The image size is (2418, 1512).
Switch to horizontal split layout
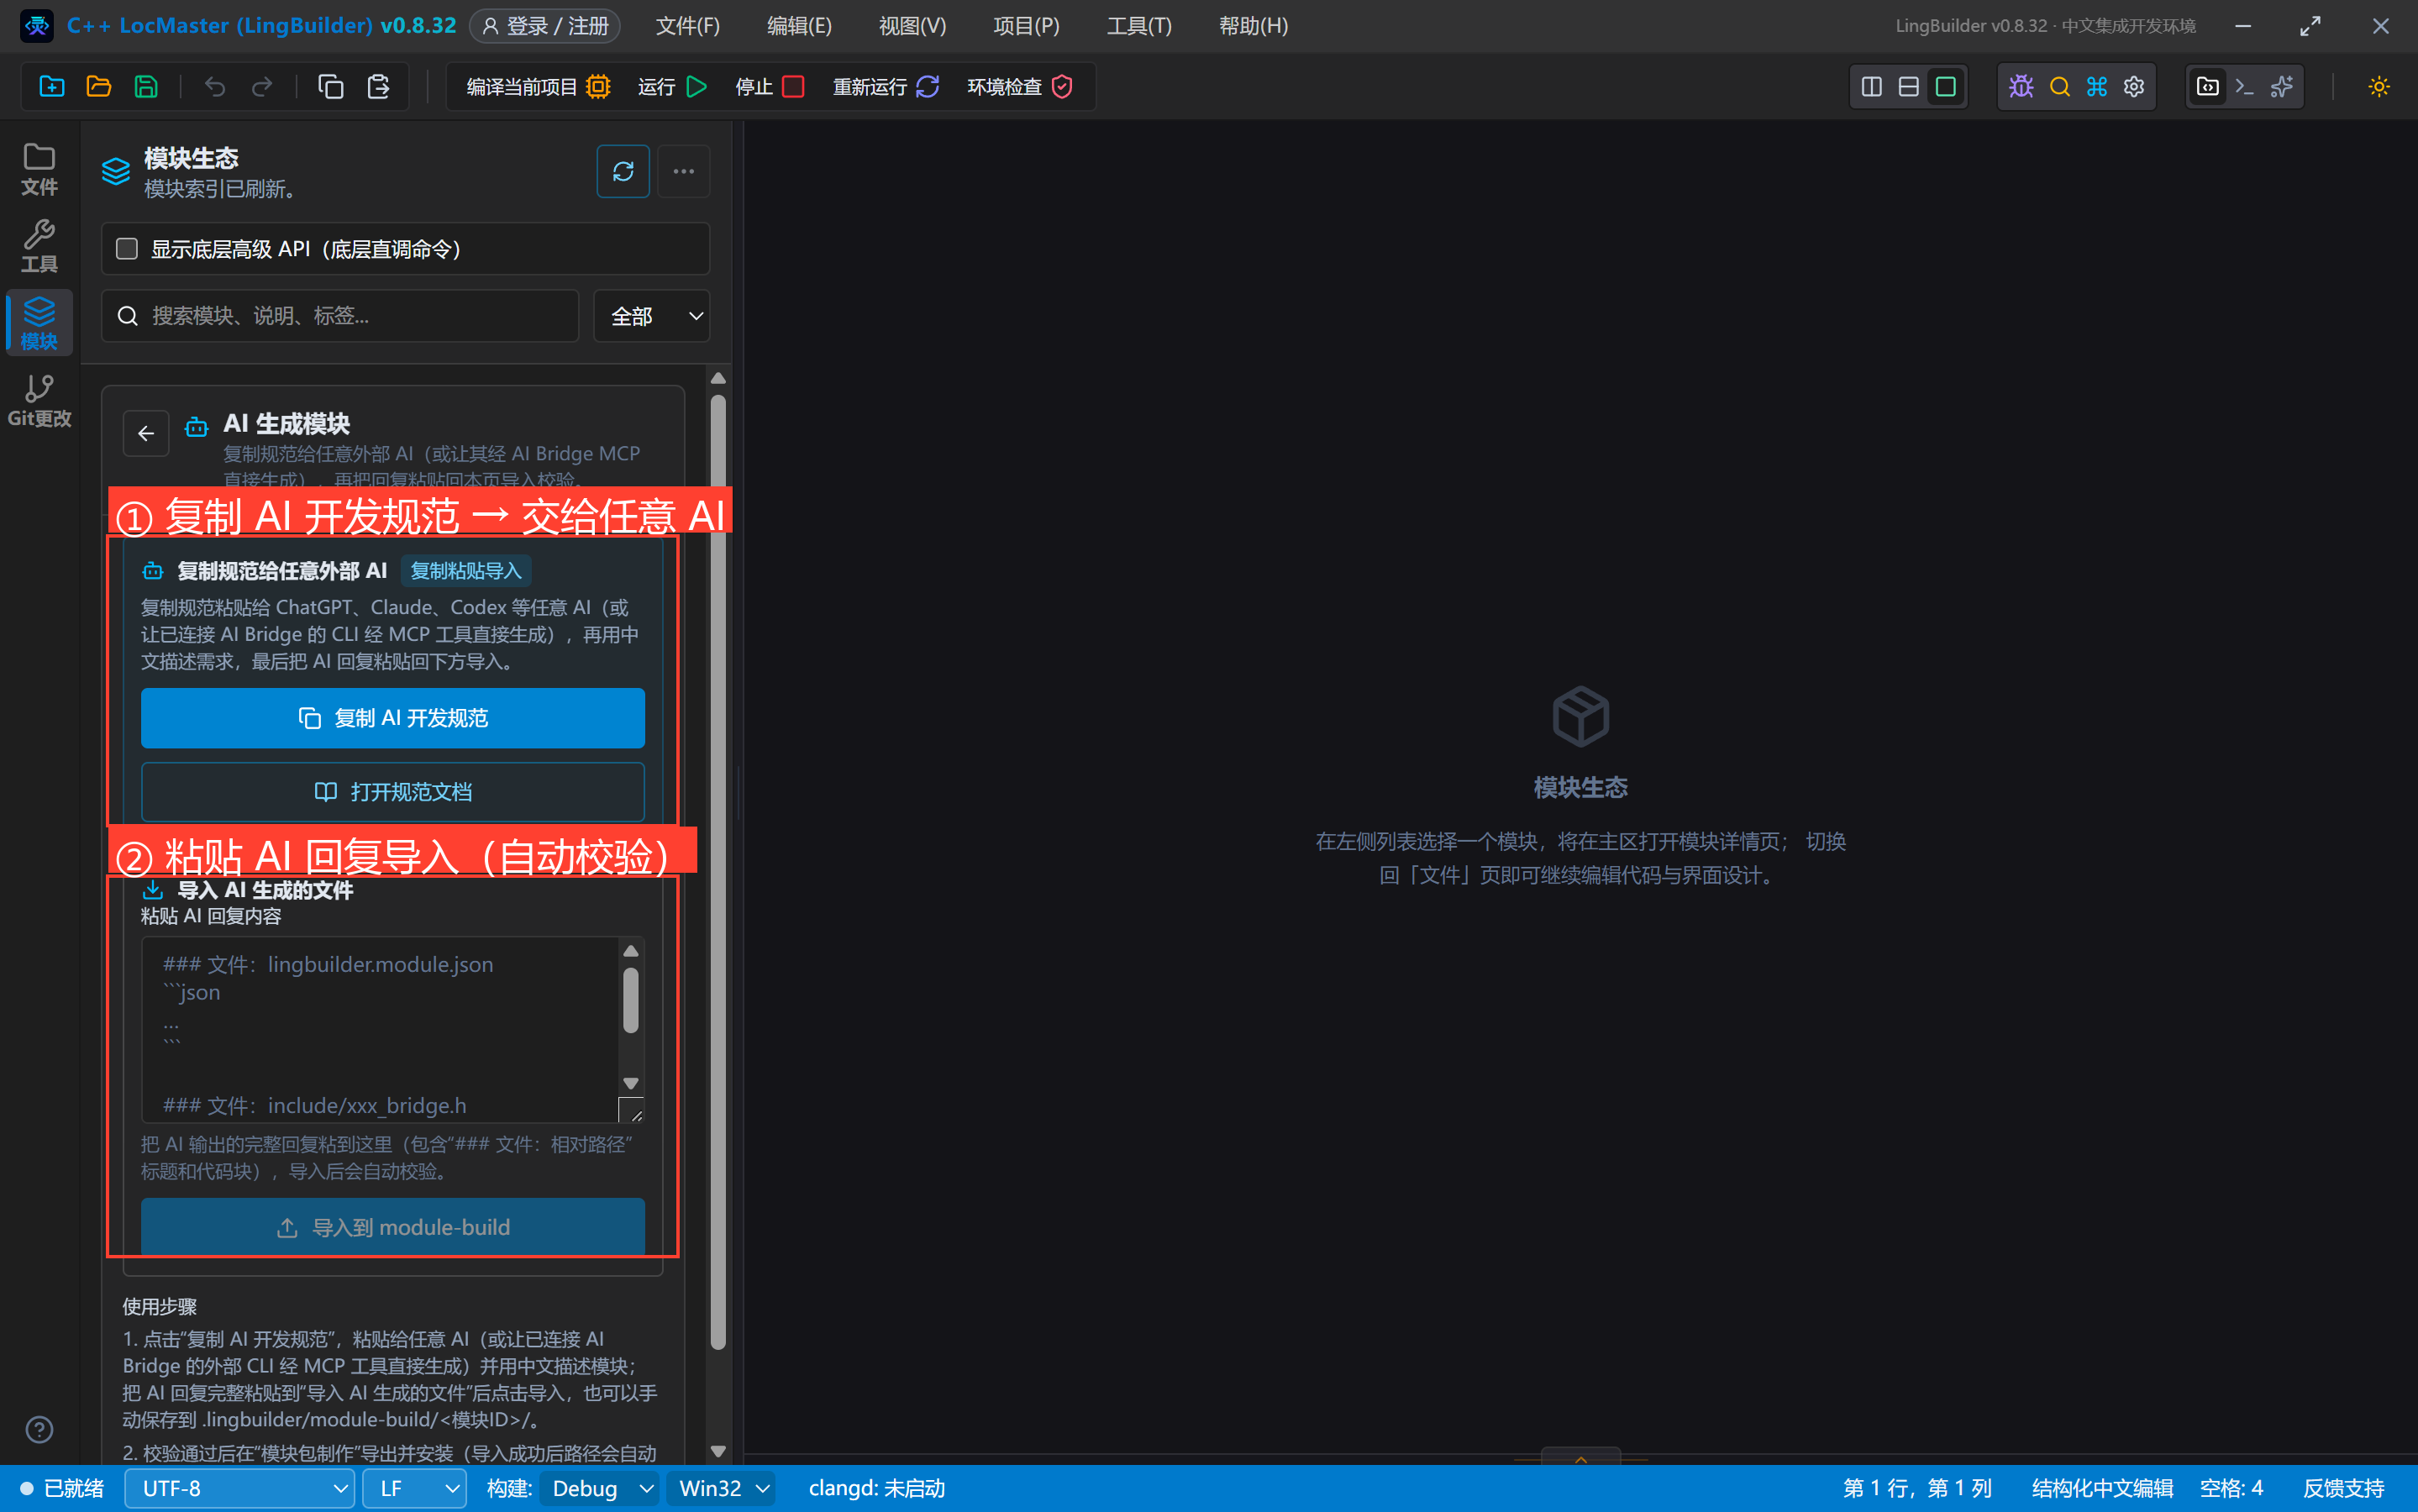pos(1908,87)
